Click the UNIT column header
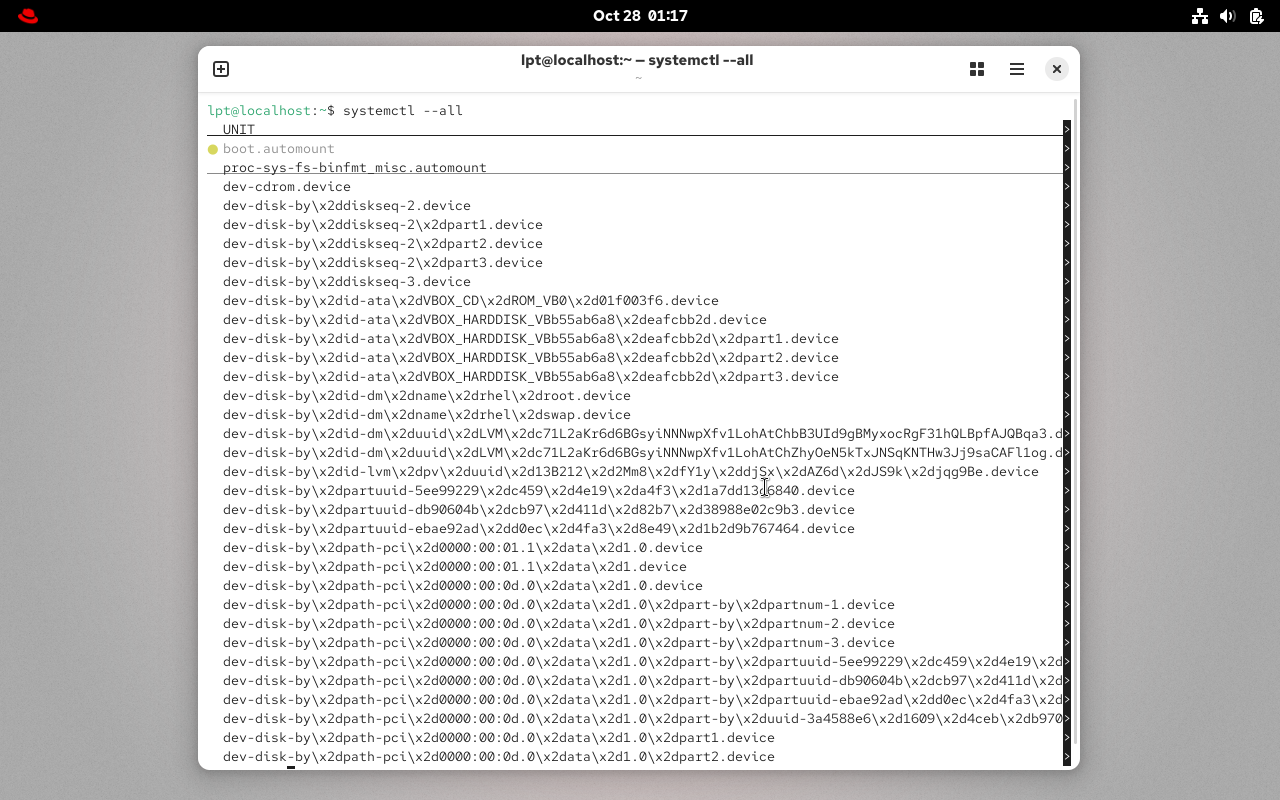The height and width of the screenshot is (800, 1280). (239, 129)
